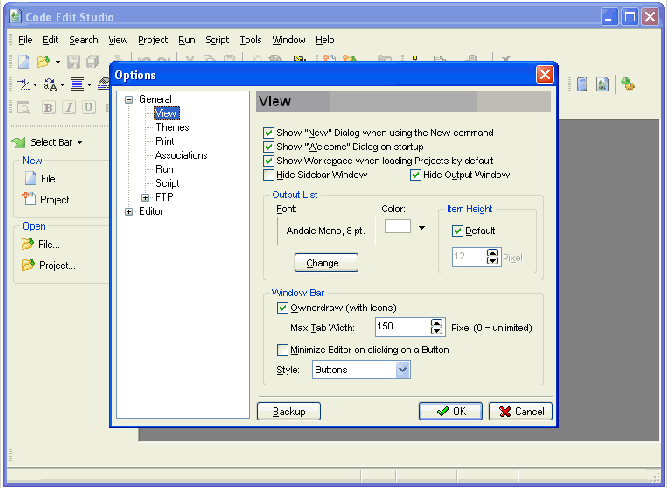Image resolution: width=667 pixels, height=488 pixels.
Task: Open the Edit menu
Action: point(50,40)
